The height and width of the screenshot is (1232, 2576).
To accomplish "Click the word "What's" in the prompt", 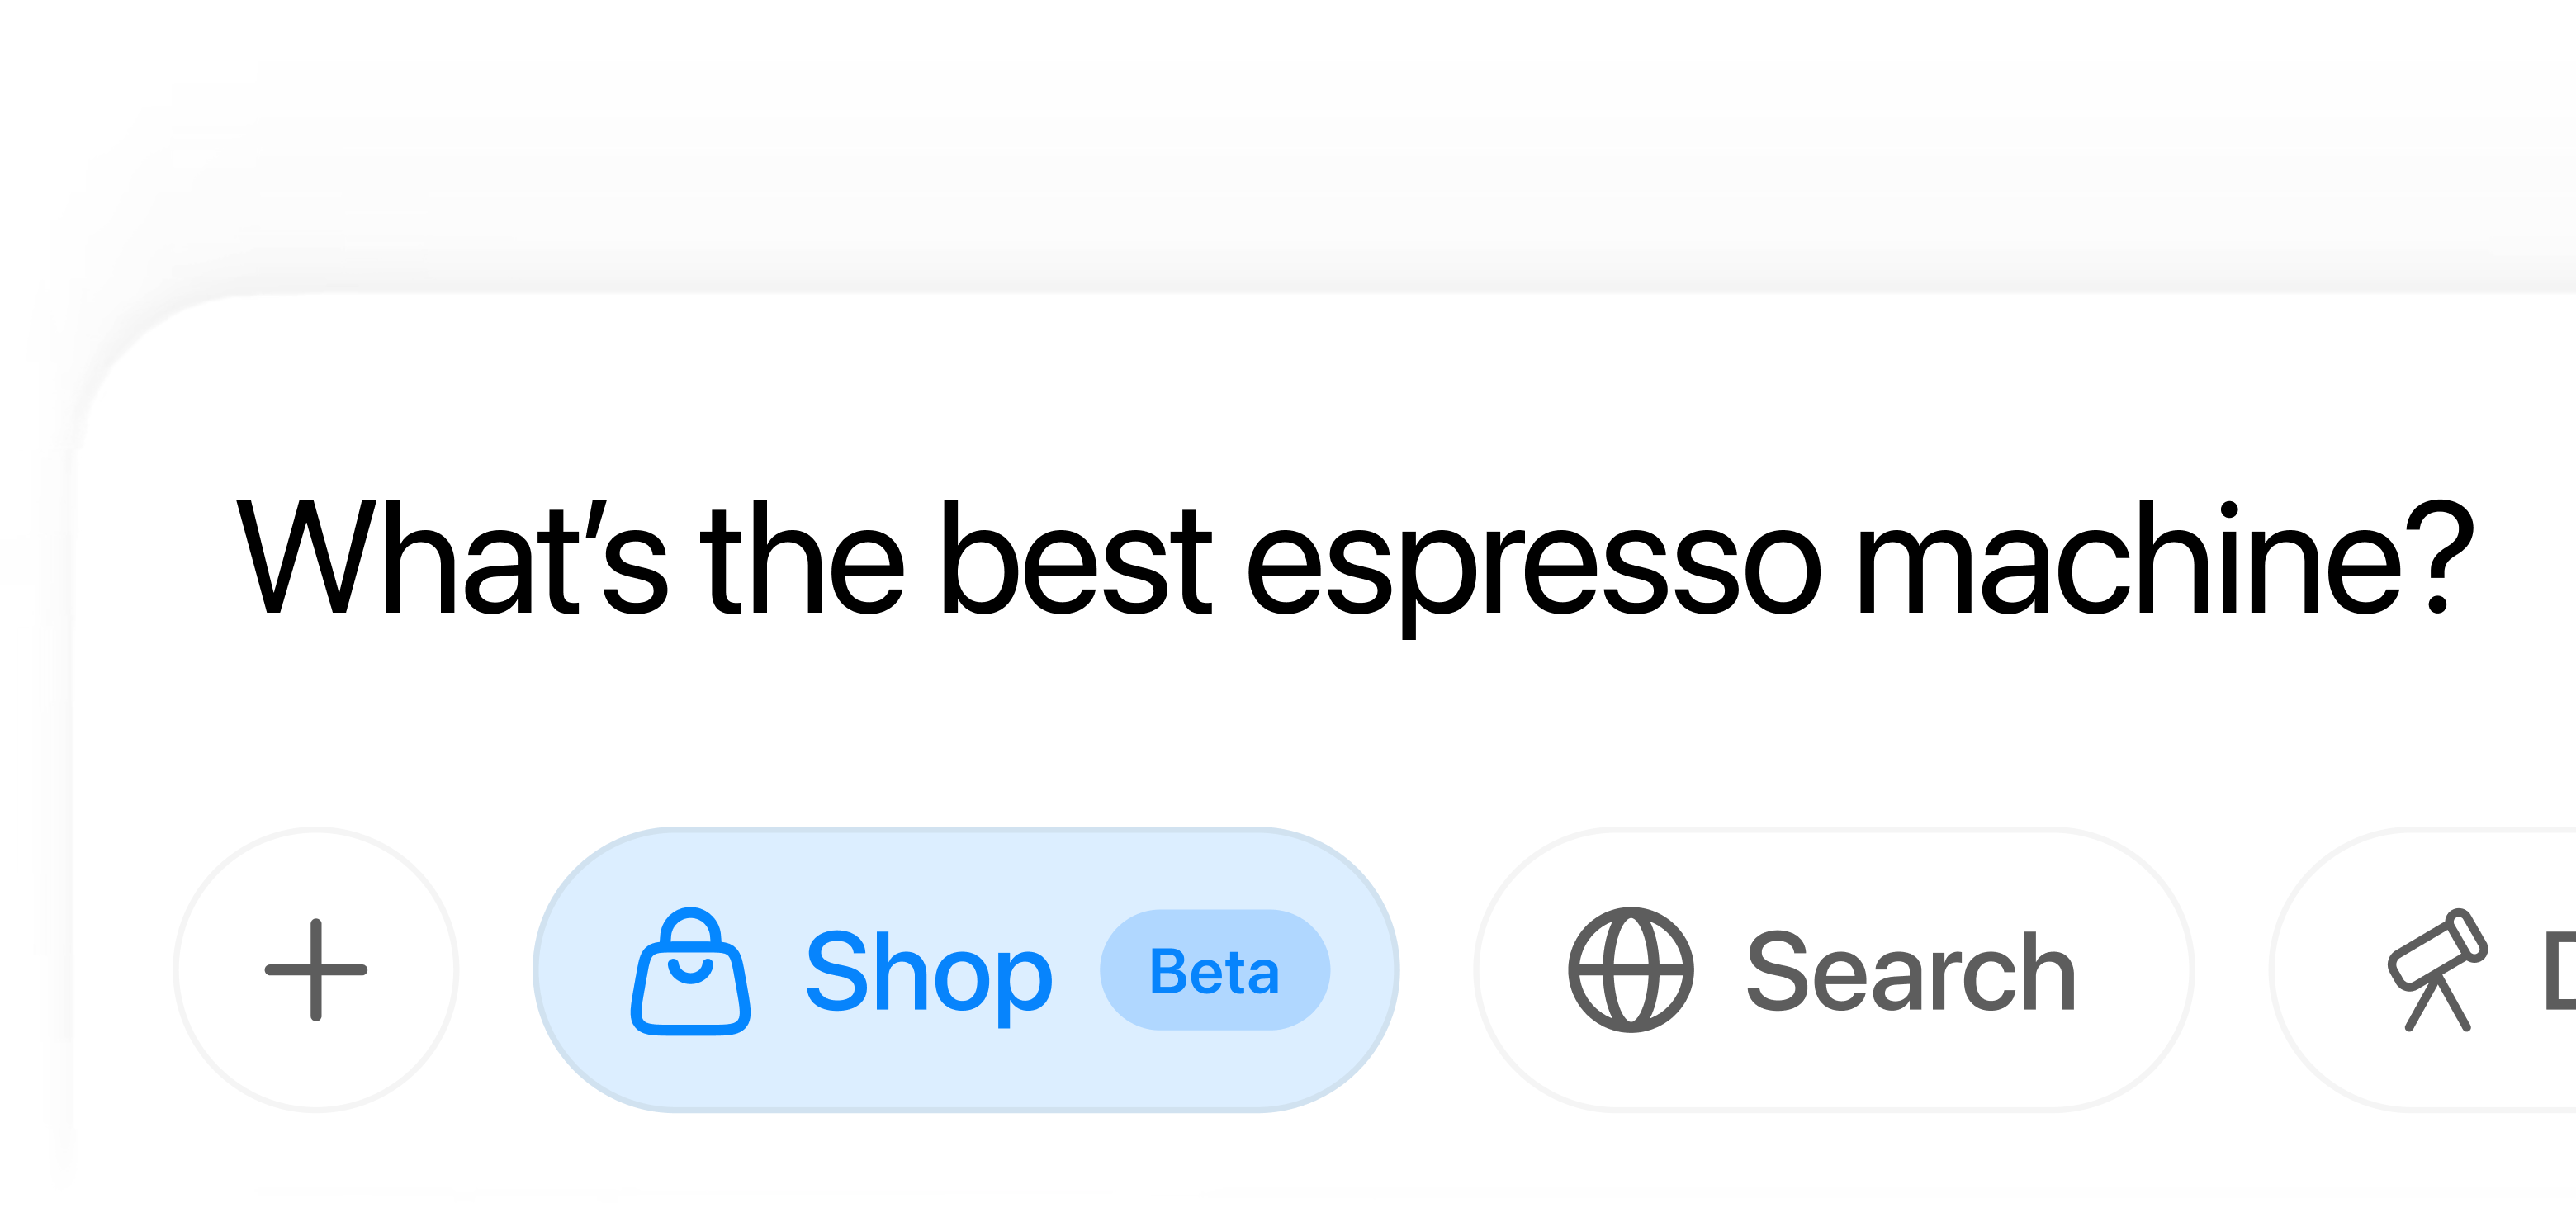I will 452,558.
